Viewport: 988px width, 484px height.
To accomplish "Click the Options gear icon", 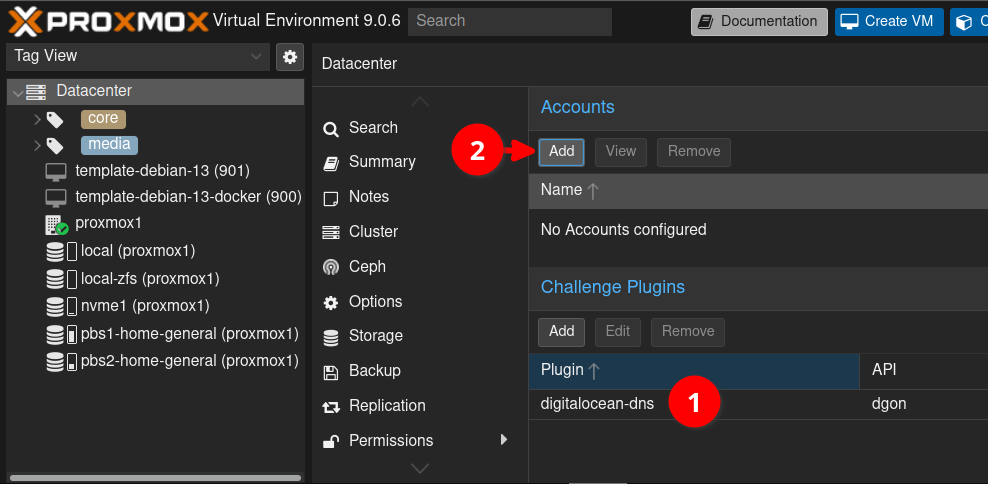I will (331, 302).
